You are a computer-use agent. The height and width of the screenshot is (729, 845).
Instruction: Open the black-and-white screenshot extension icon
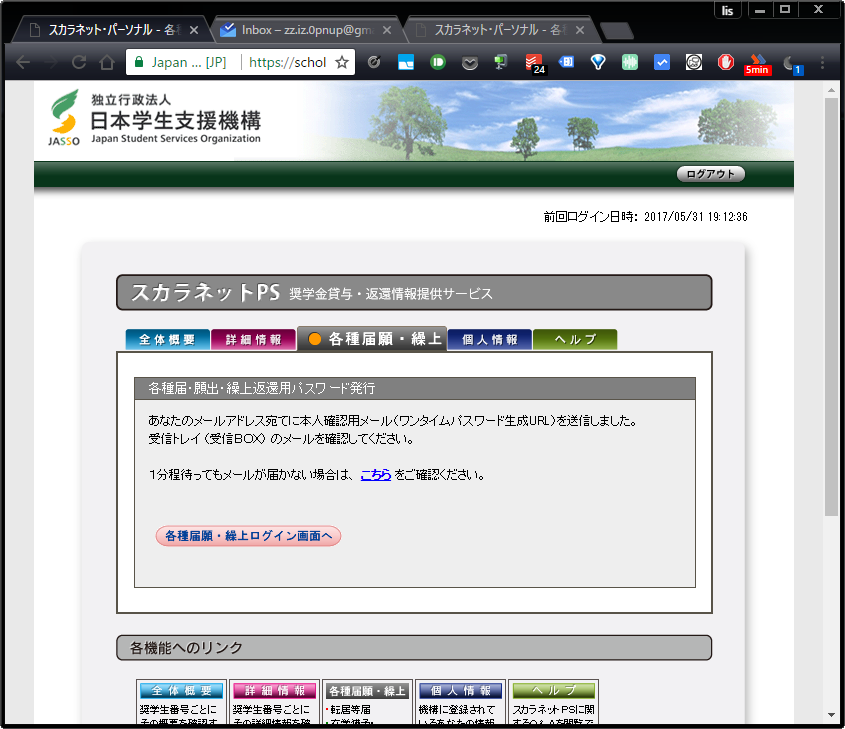[694, 63]
